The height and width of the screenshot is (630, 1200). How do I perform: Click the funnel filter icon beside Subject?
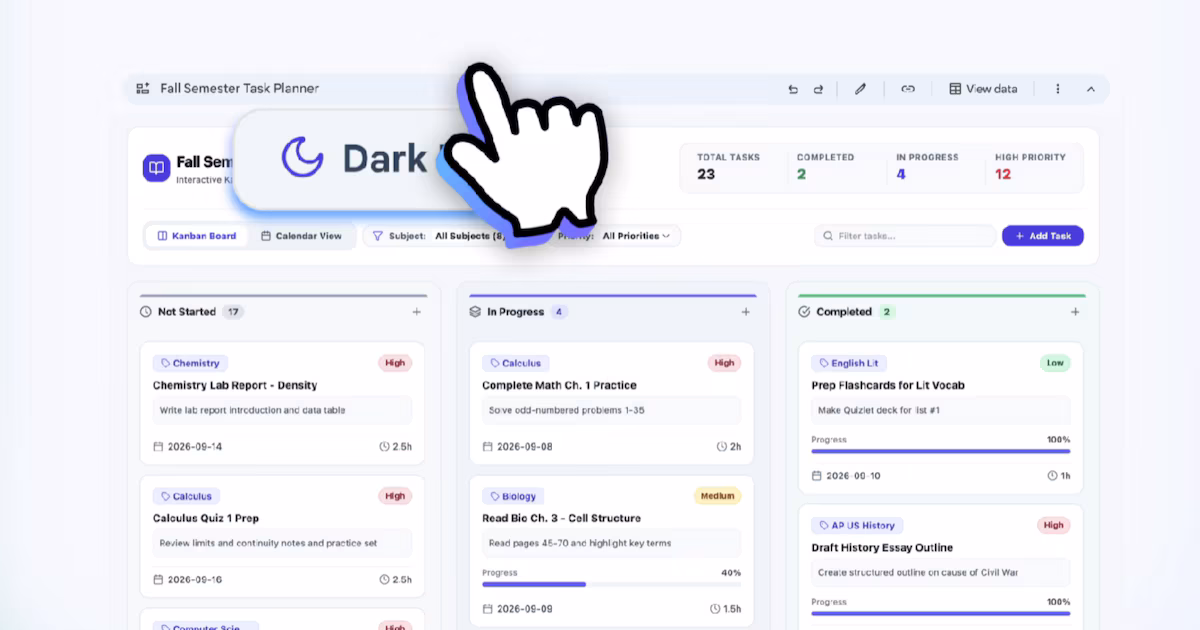(x=377, y=236)
